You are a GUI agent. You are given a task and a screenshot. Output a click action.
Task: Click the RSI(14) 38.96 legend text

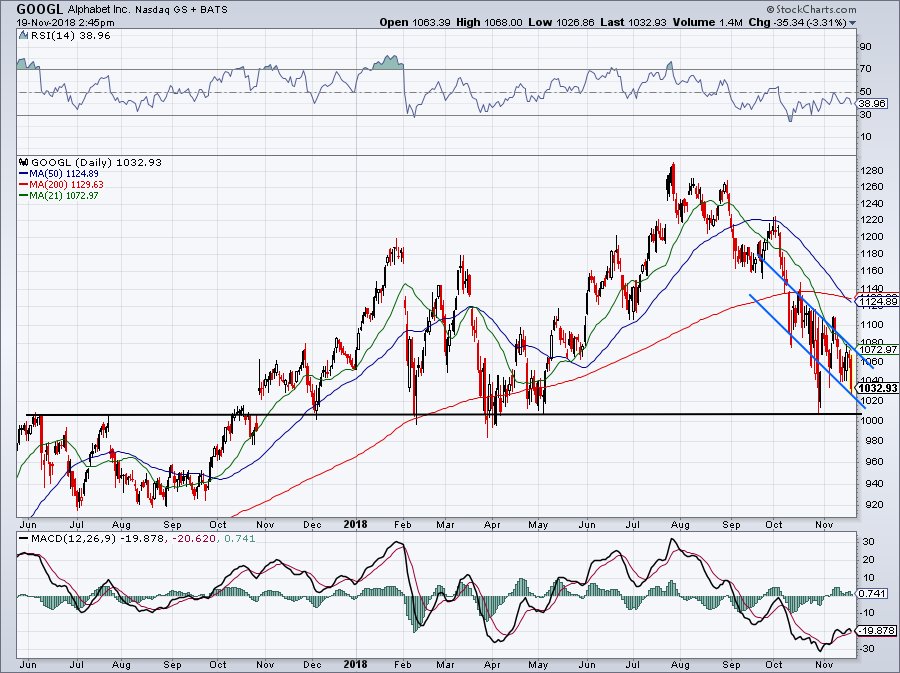coord(70,36)
